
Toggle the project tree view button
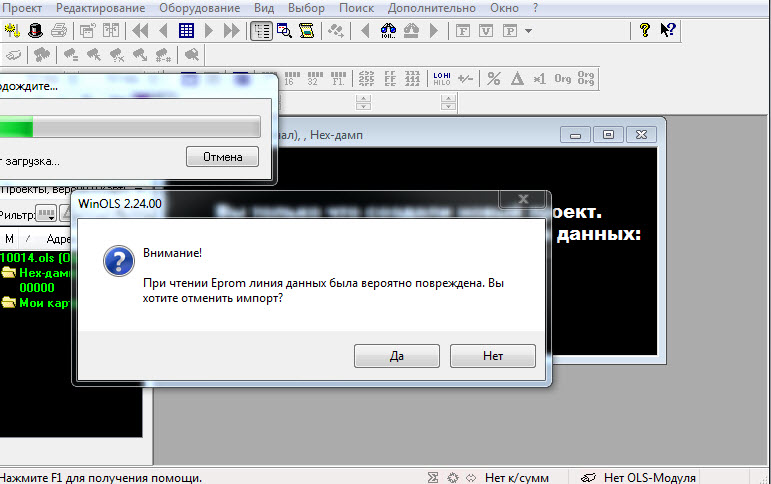tap(261, 30)
